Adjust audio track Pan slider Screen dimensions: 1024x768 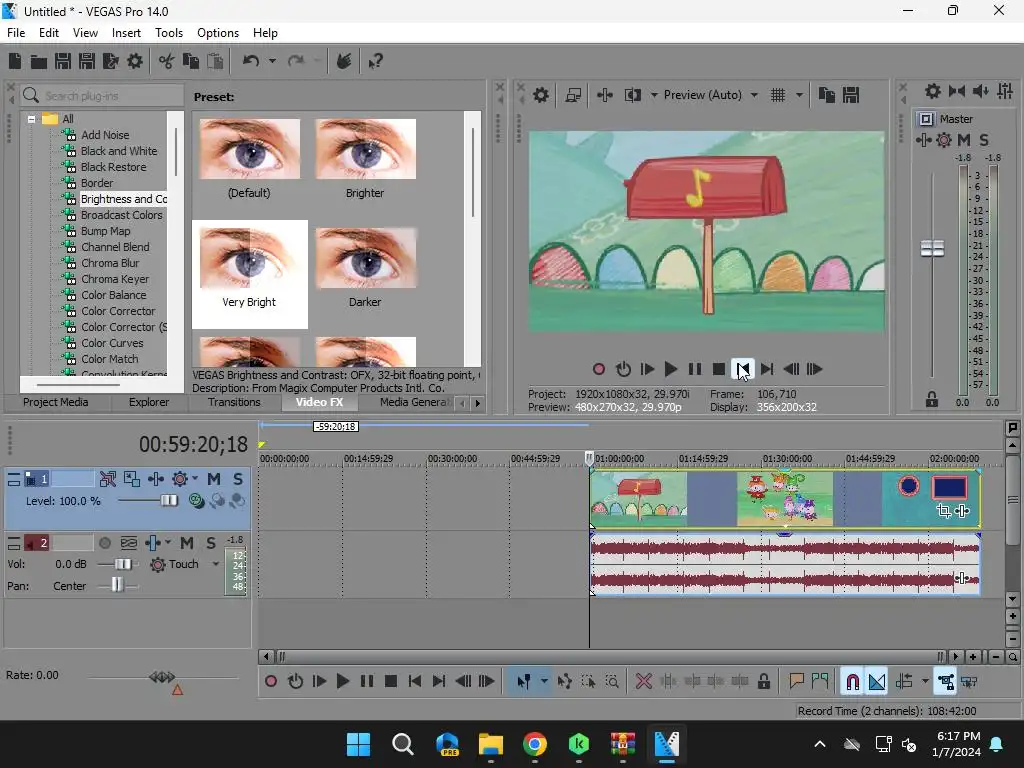click(x=118, y=586)
